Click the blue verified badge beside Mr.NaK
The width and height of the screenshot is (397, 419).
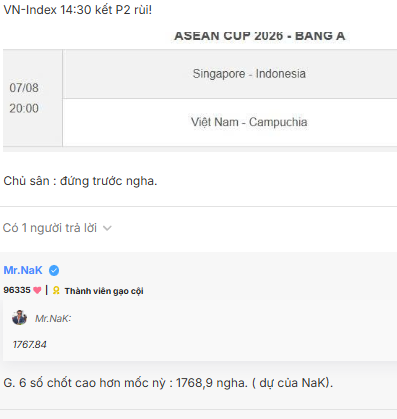(x=54, y=270)
